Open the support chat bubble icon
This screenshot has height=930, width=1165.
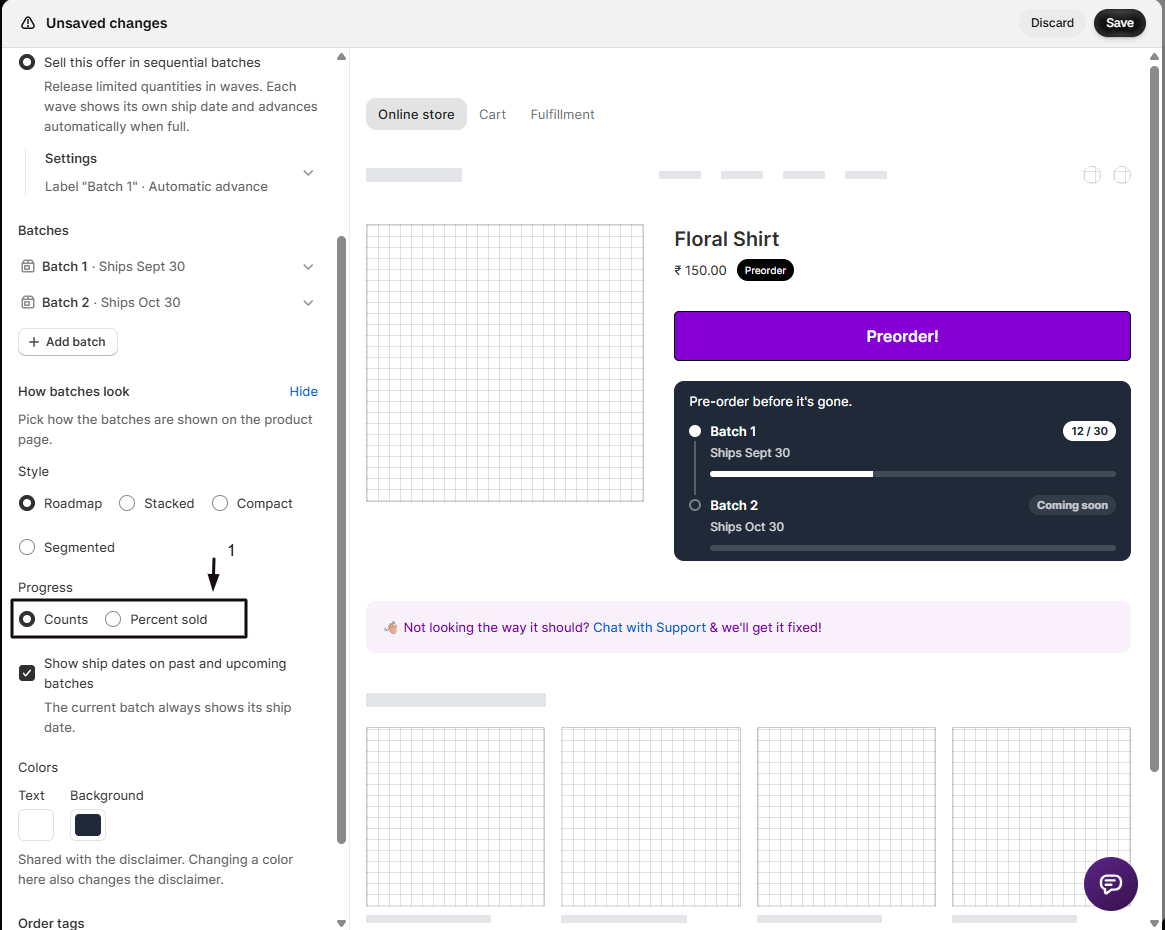pos(1110,883)
